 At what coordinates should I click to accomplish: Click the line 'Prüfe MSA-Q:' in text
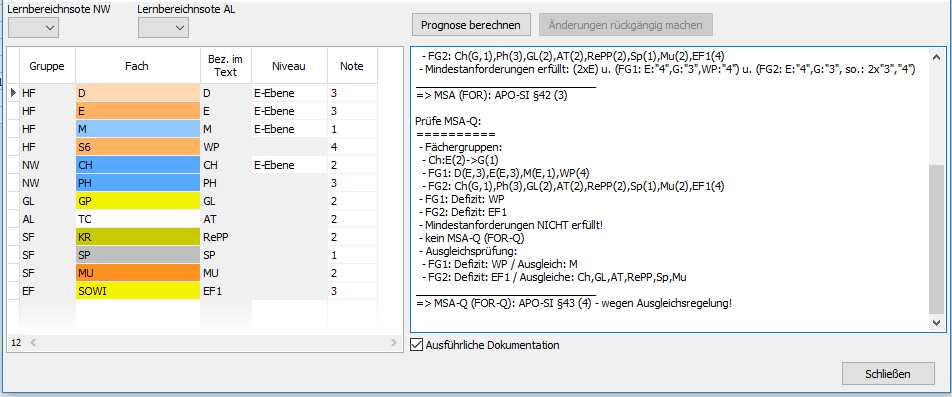coord(449,121)
